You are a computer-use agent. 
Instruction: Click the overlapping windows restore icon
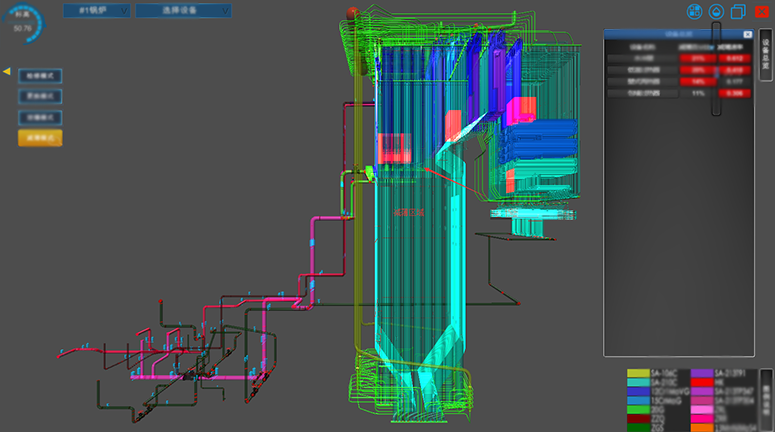(x=739, y=12)
